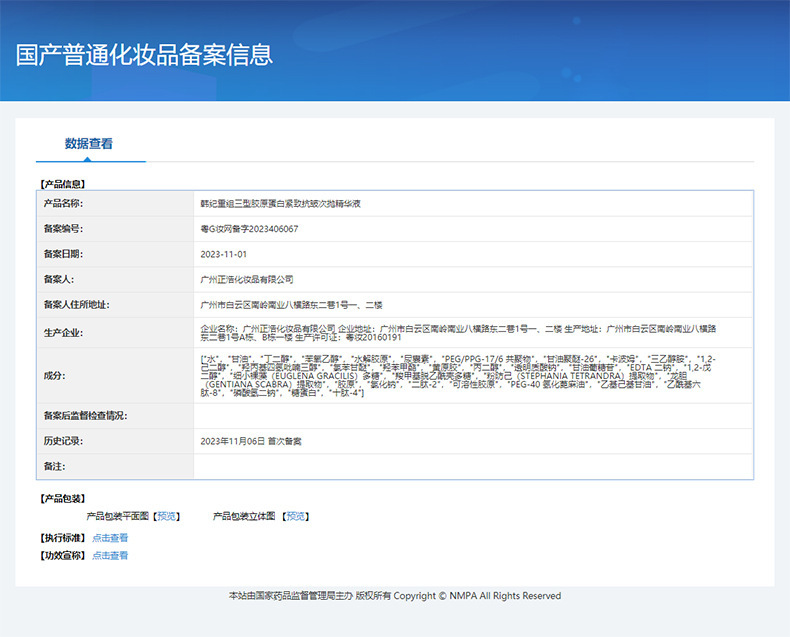Click the 成分 label

point(54,375)
